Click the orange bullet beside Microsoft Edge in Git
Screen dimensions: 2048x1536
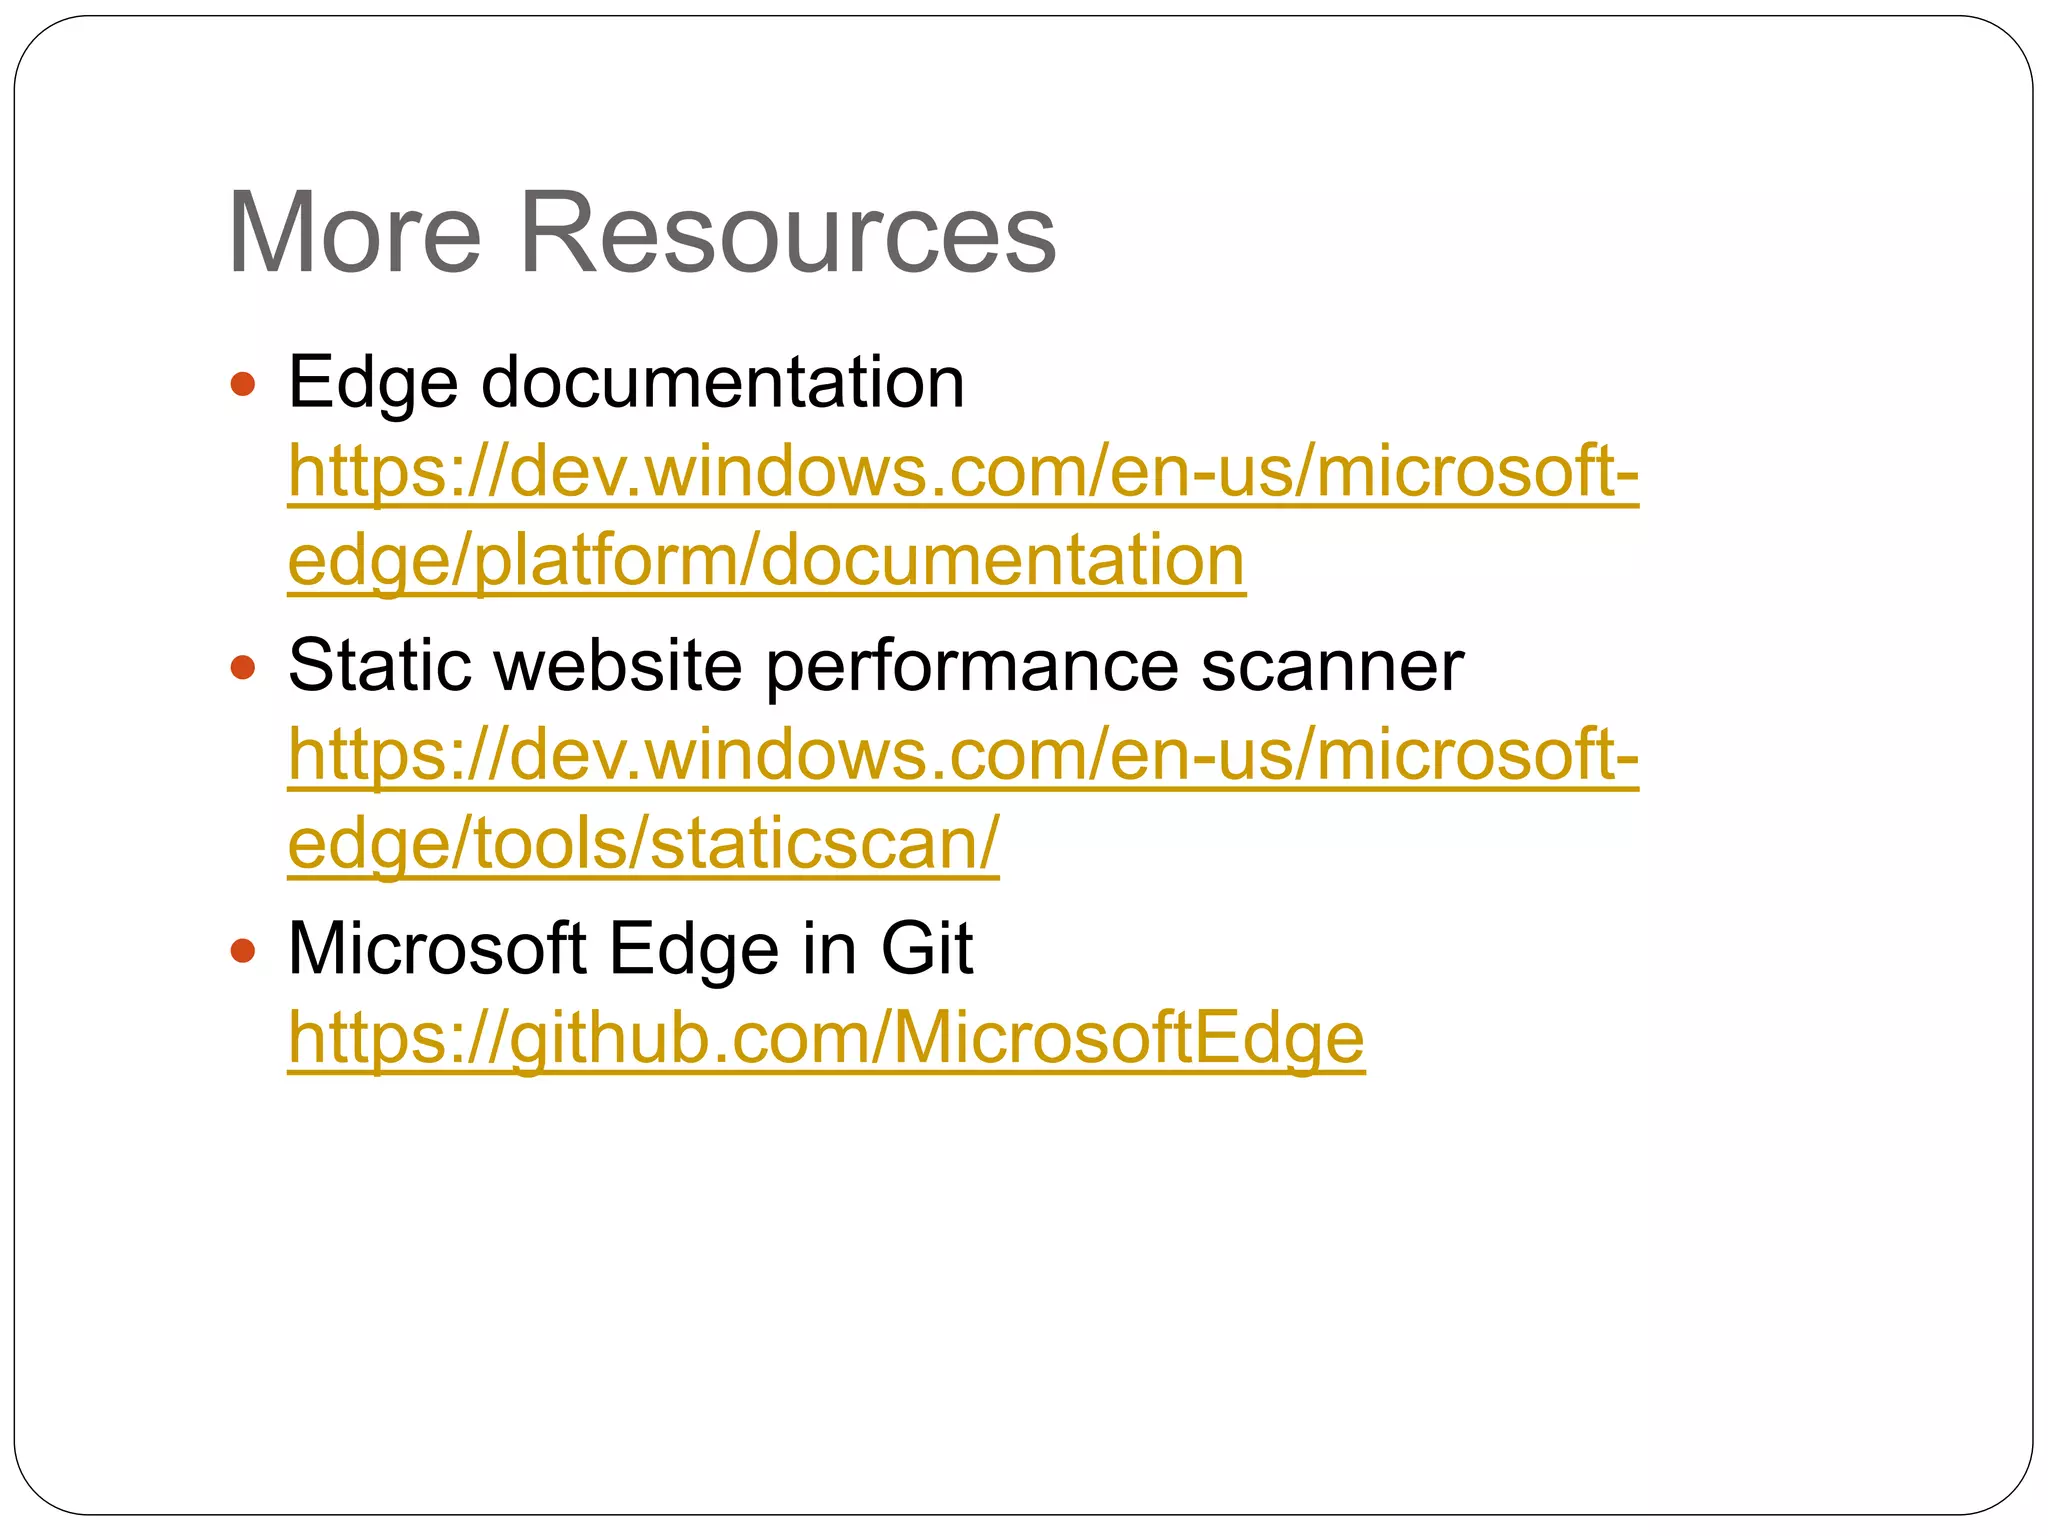pos(243,950)
